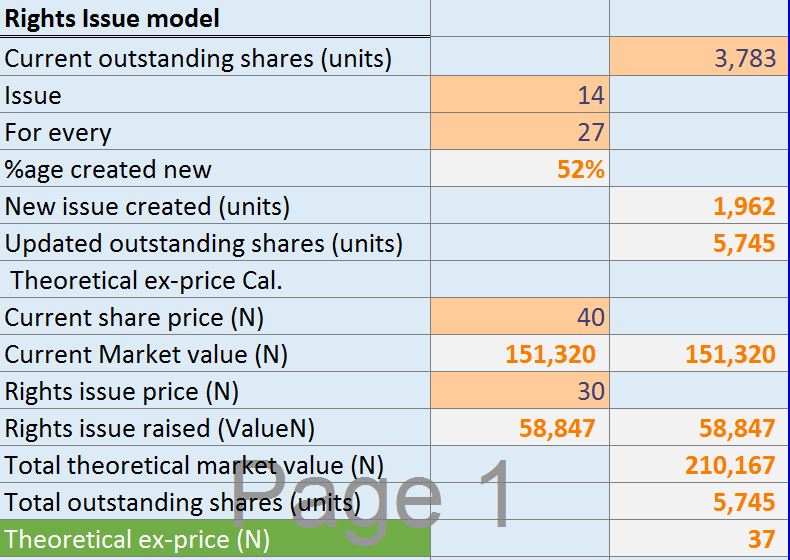
Task: Select the '%age created new' label cell
Action: pyautogui.click(x=214, y=169)
